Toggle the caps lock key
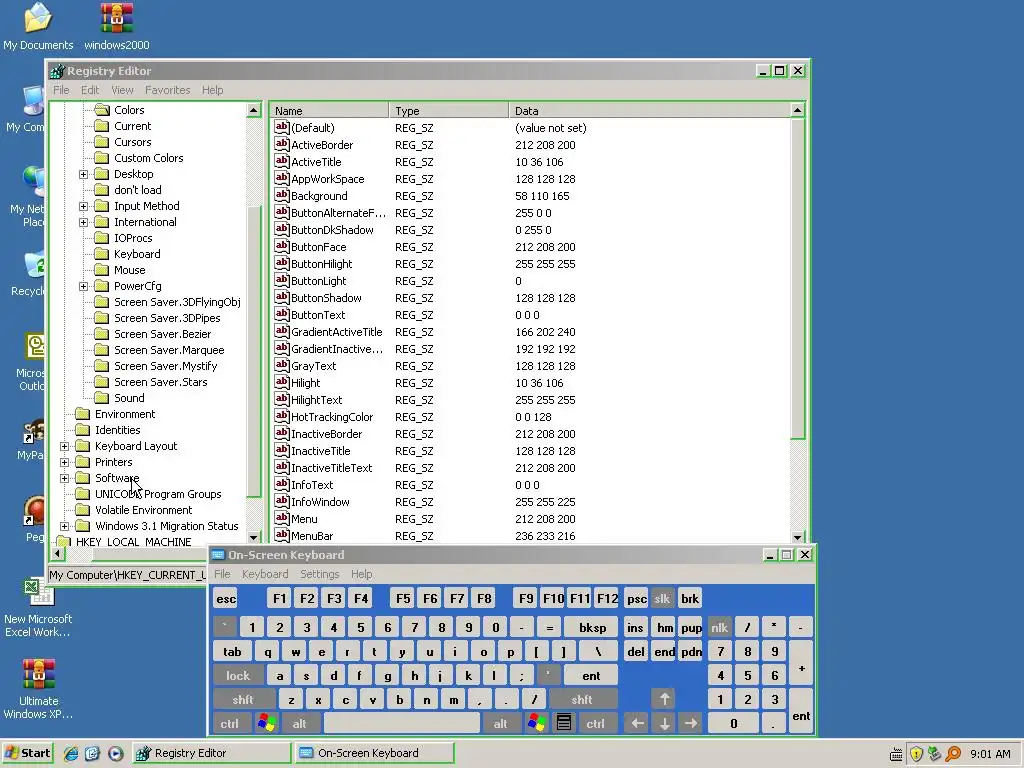 click(x=238, y=675)
